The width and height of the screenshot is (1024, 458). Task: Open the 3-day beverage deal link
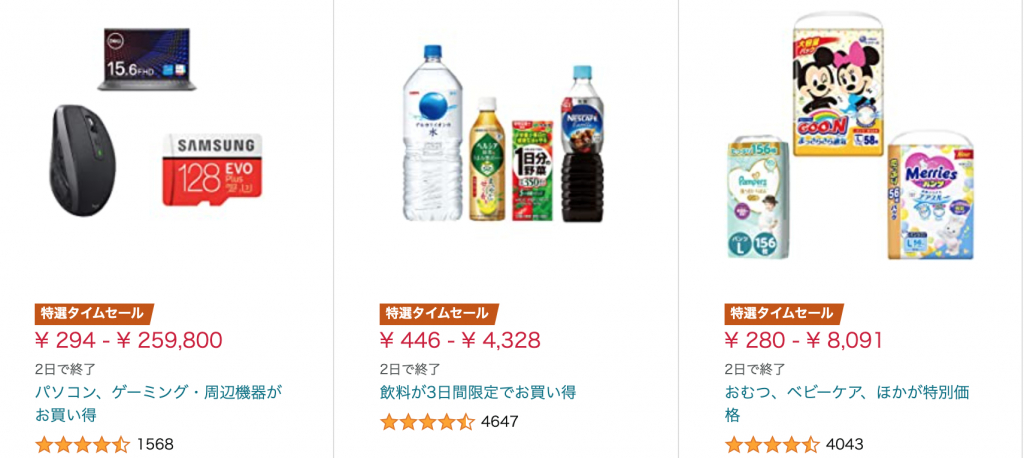click(478, 392)
